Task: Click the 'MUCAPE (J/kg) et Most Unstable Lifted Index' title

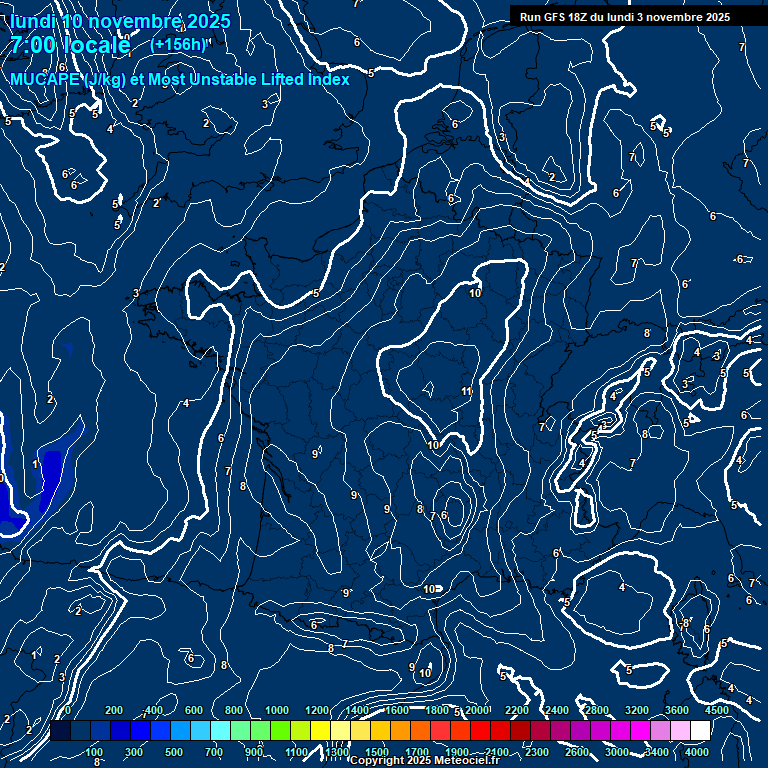Action: coord(180,79)
